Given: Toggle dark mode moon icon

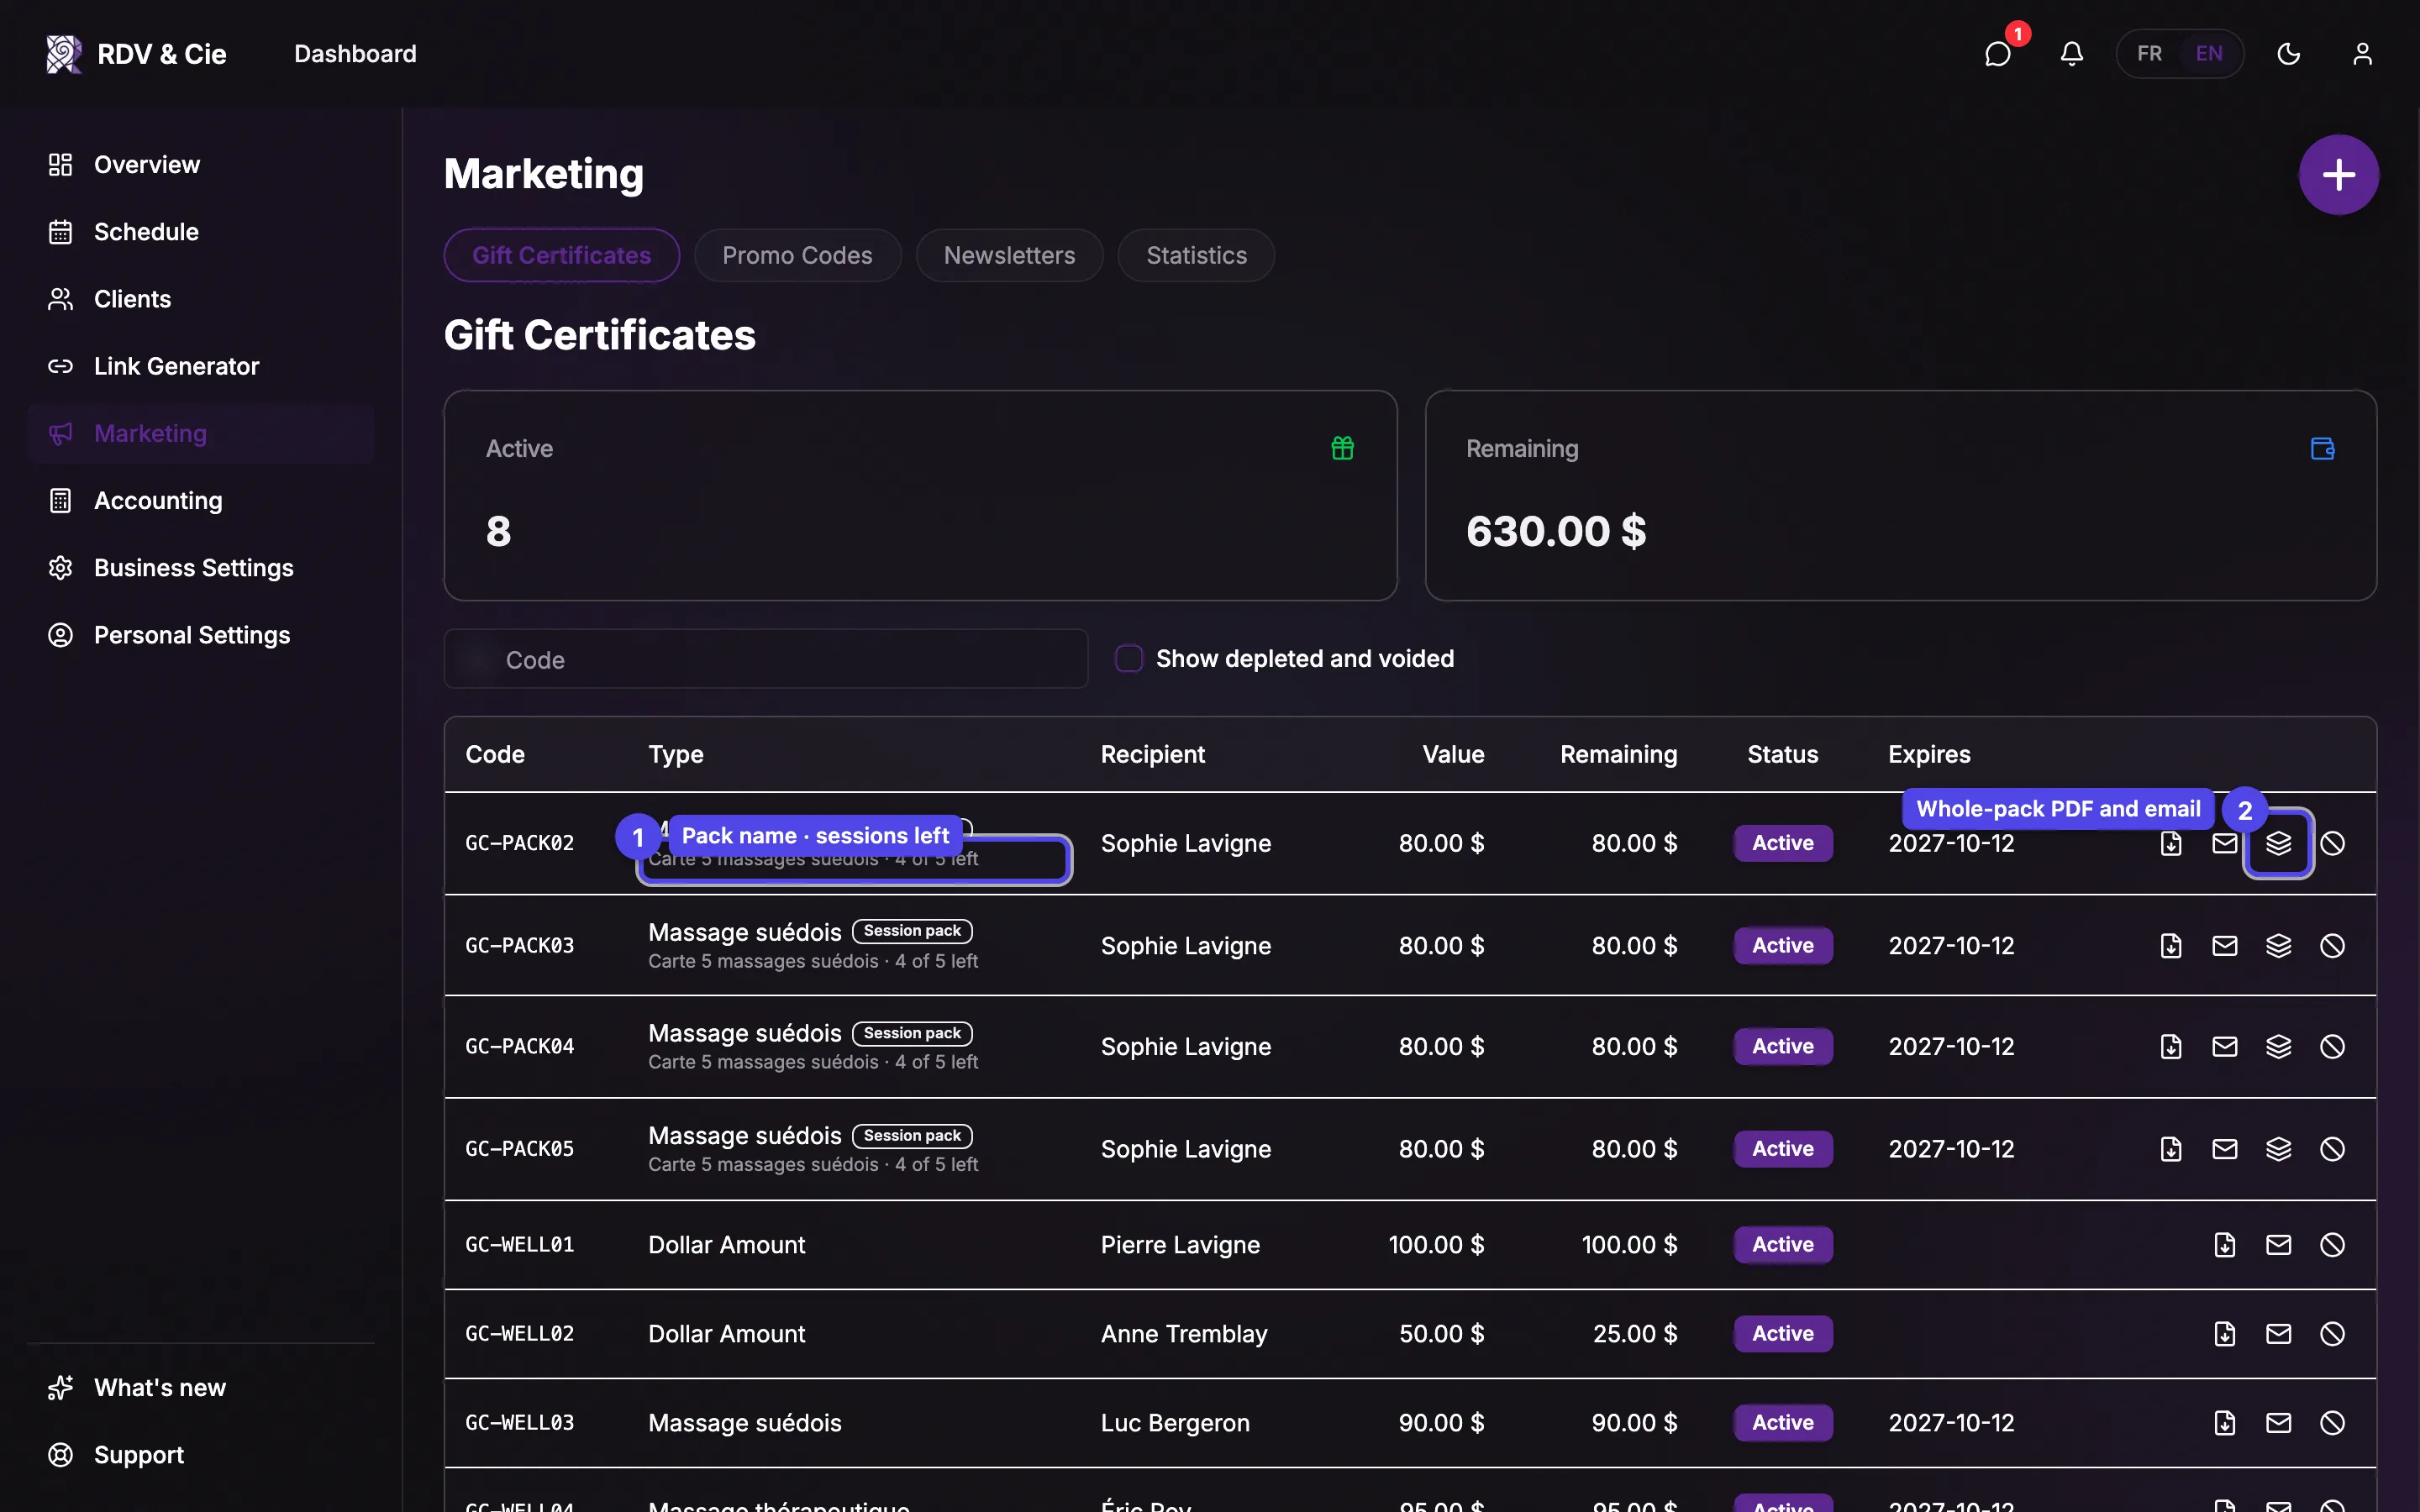Looking at the screenshot, I should point(2288,53).
